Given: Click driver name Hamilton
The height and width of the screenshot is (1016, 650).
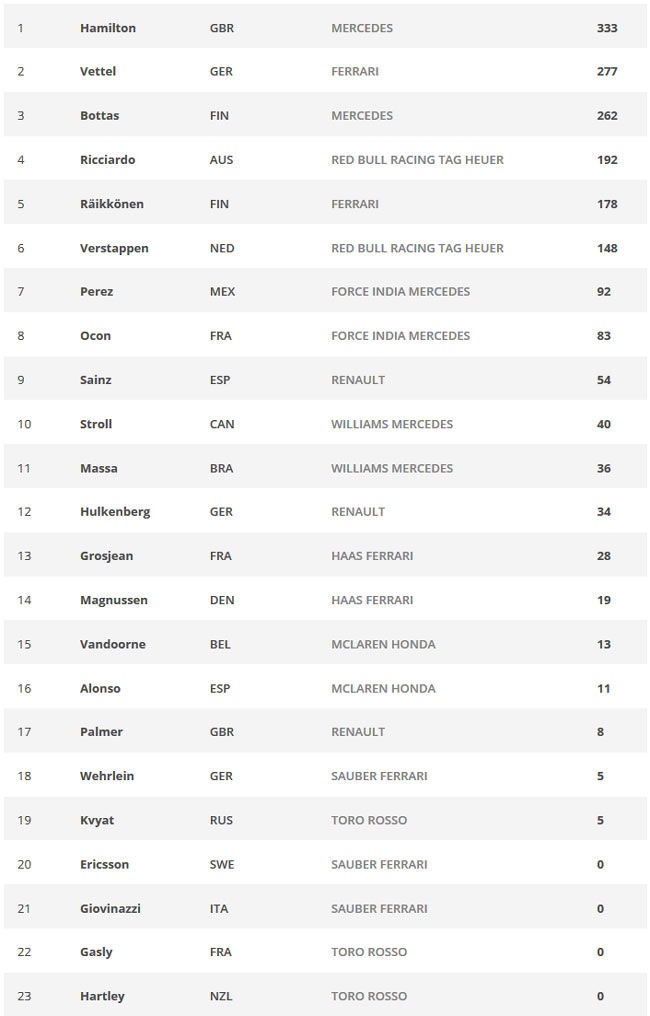Looking at the screenshot, I should point(108,28).
